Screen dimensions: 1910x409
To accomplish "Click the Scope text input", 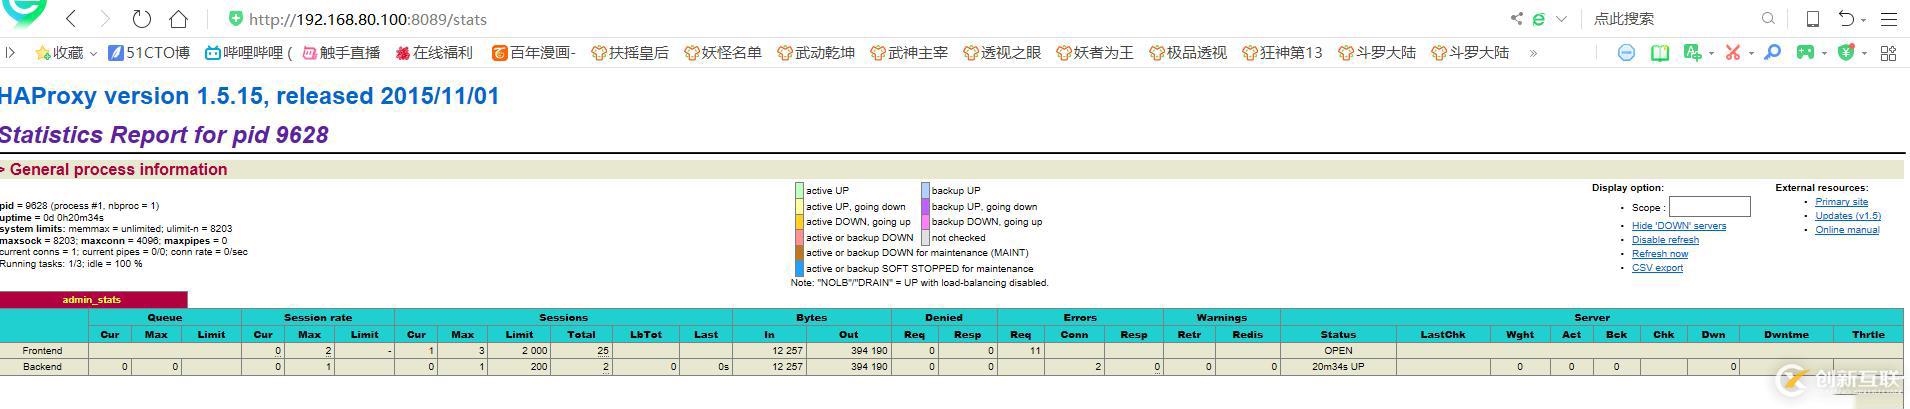I will tap(1709, 207).
